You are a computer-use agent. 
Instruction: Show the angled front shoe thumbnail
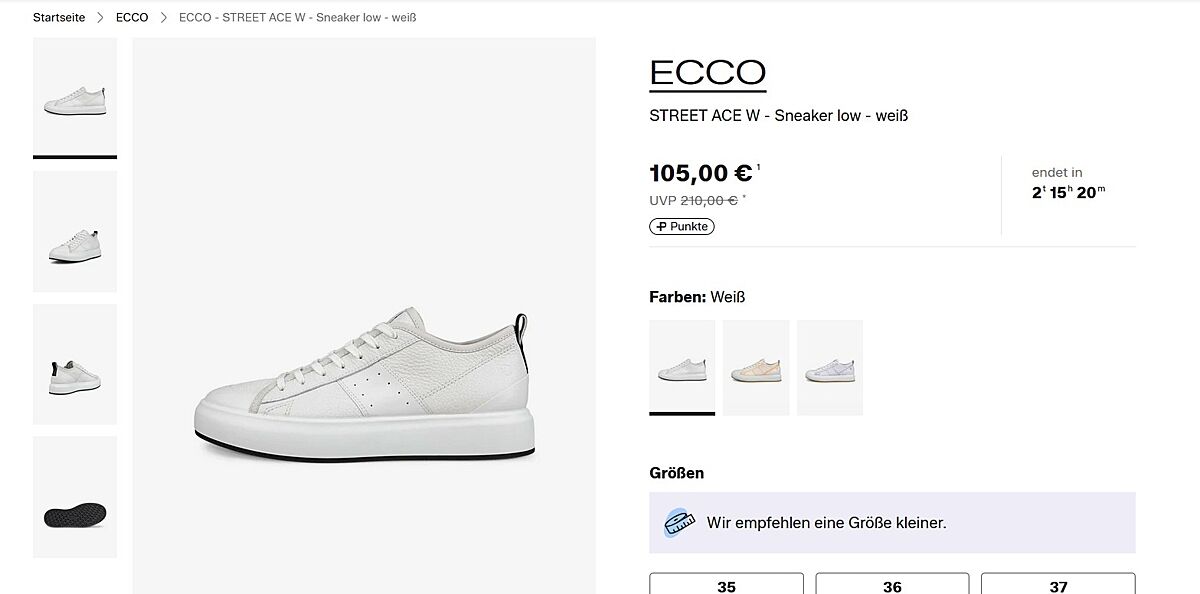(75, 231)
